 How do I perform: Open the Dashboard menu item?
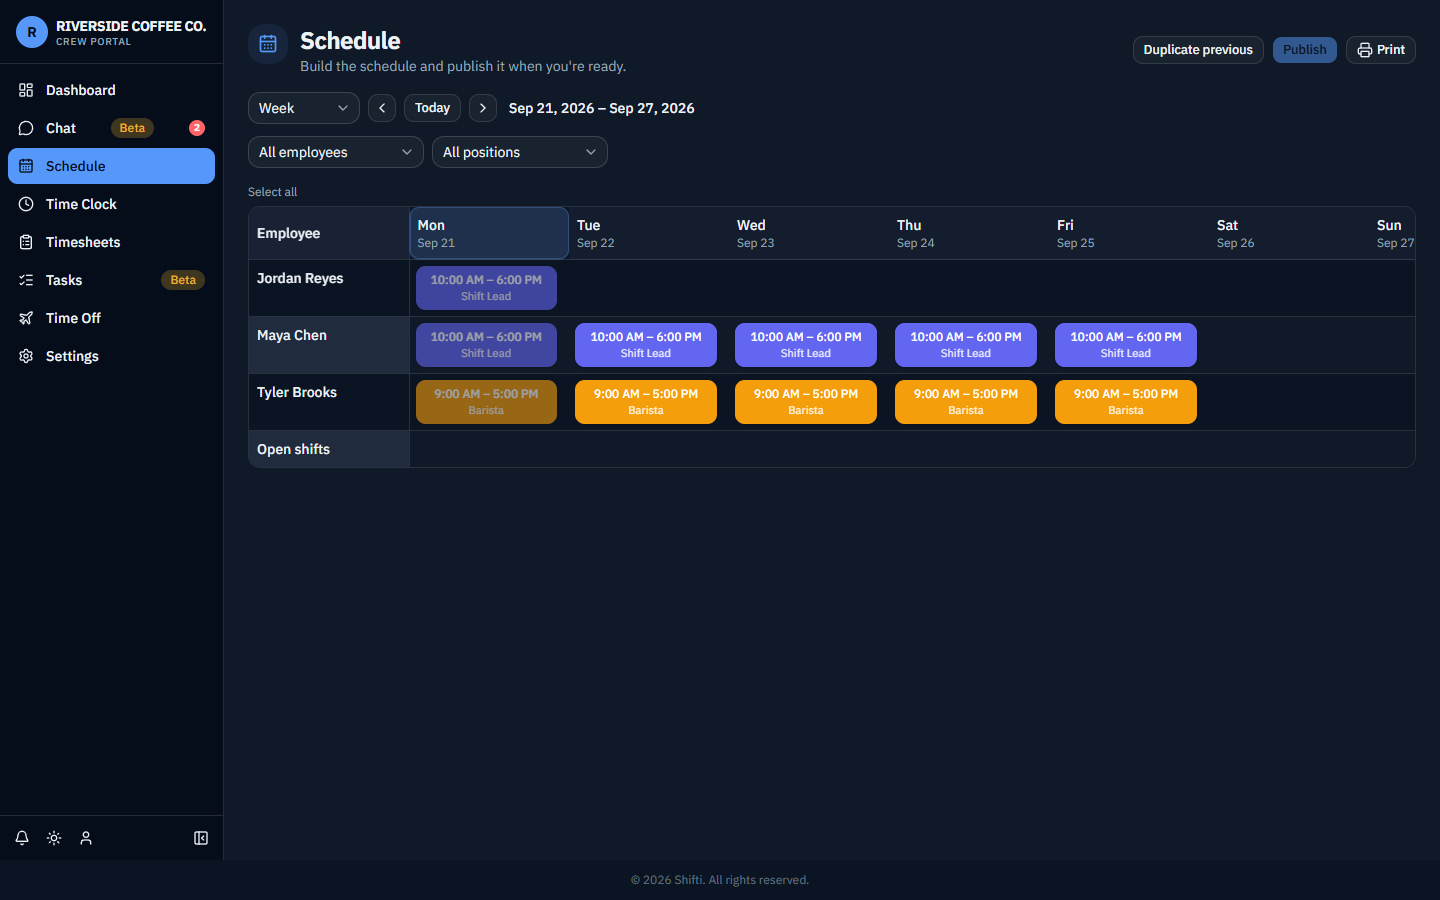[x=111, y=90]
